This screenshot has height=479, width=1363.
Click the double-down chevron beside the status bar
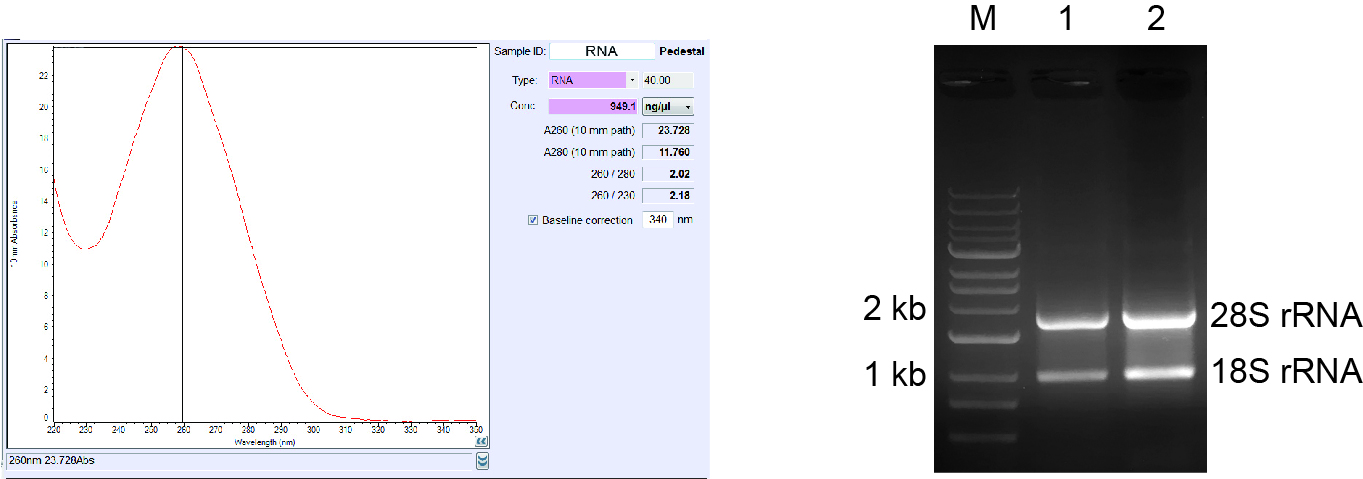click(x=483, y=460)
